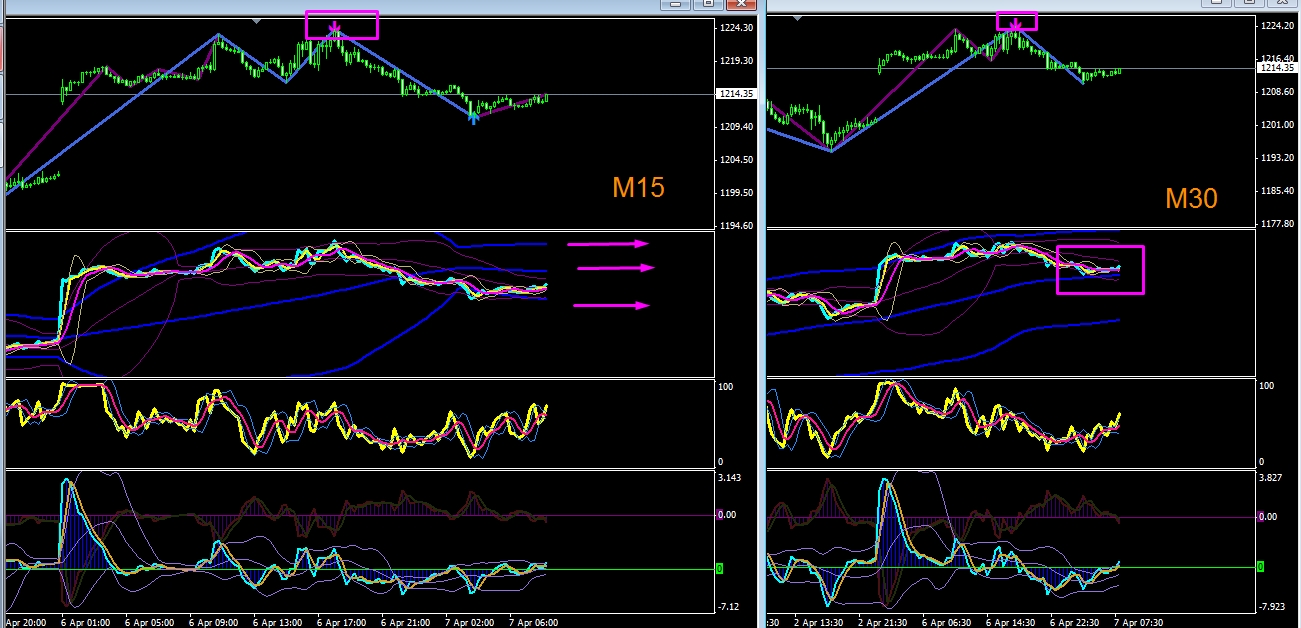1301x628 pixels.
Task: Click the -7.12 scale value in M15 indicator
Action: pos(730,607)
